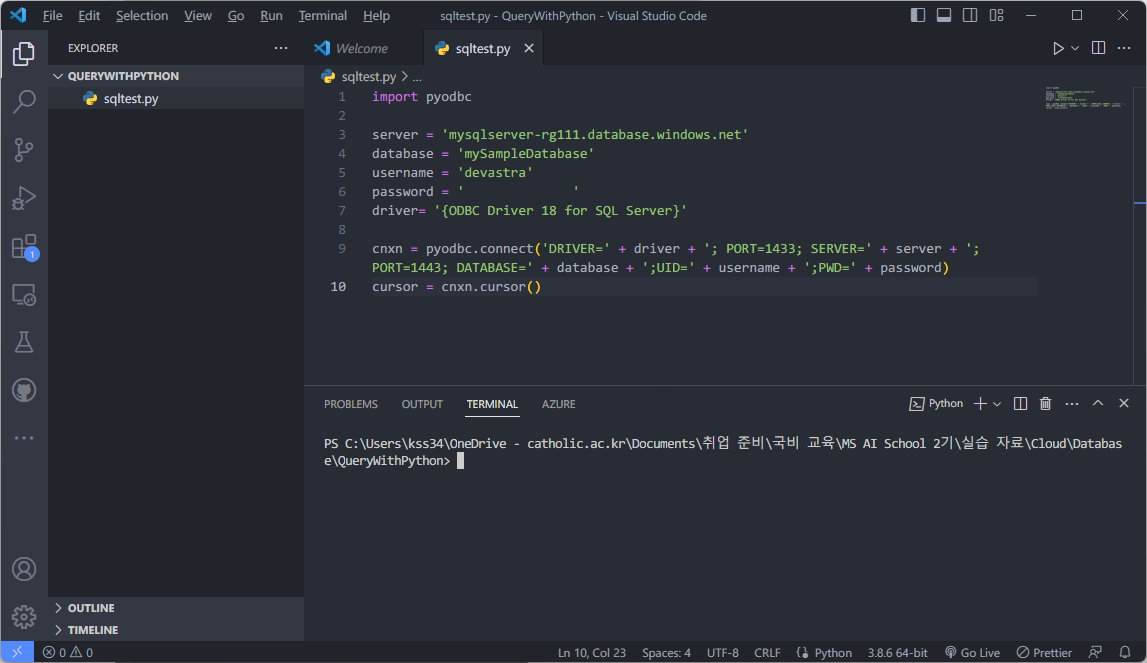This screenshot has width=1147, height=663.
Task: Open the Terminal menu
Action: 323,15
